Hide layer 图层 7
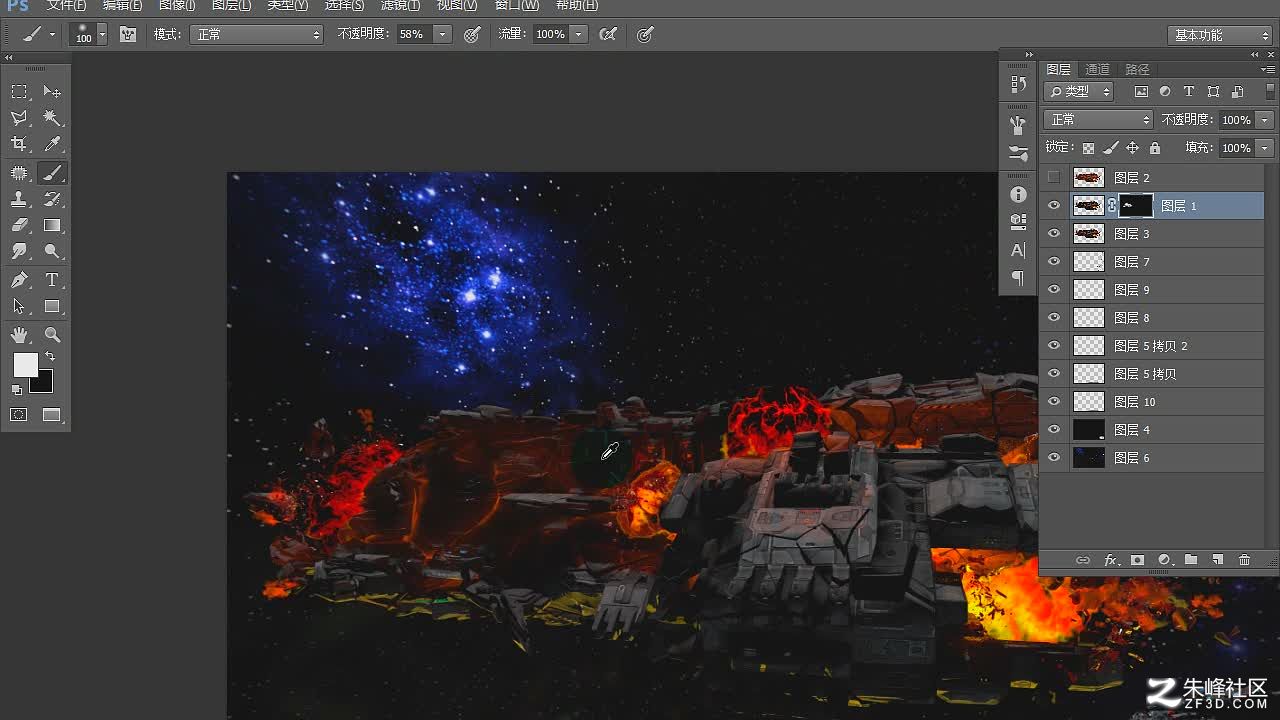Image resolution: width=1280 pixels, height=720 pixels. 1053,261
